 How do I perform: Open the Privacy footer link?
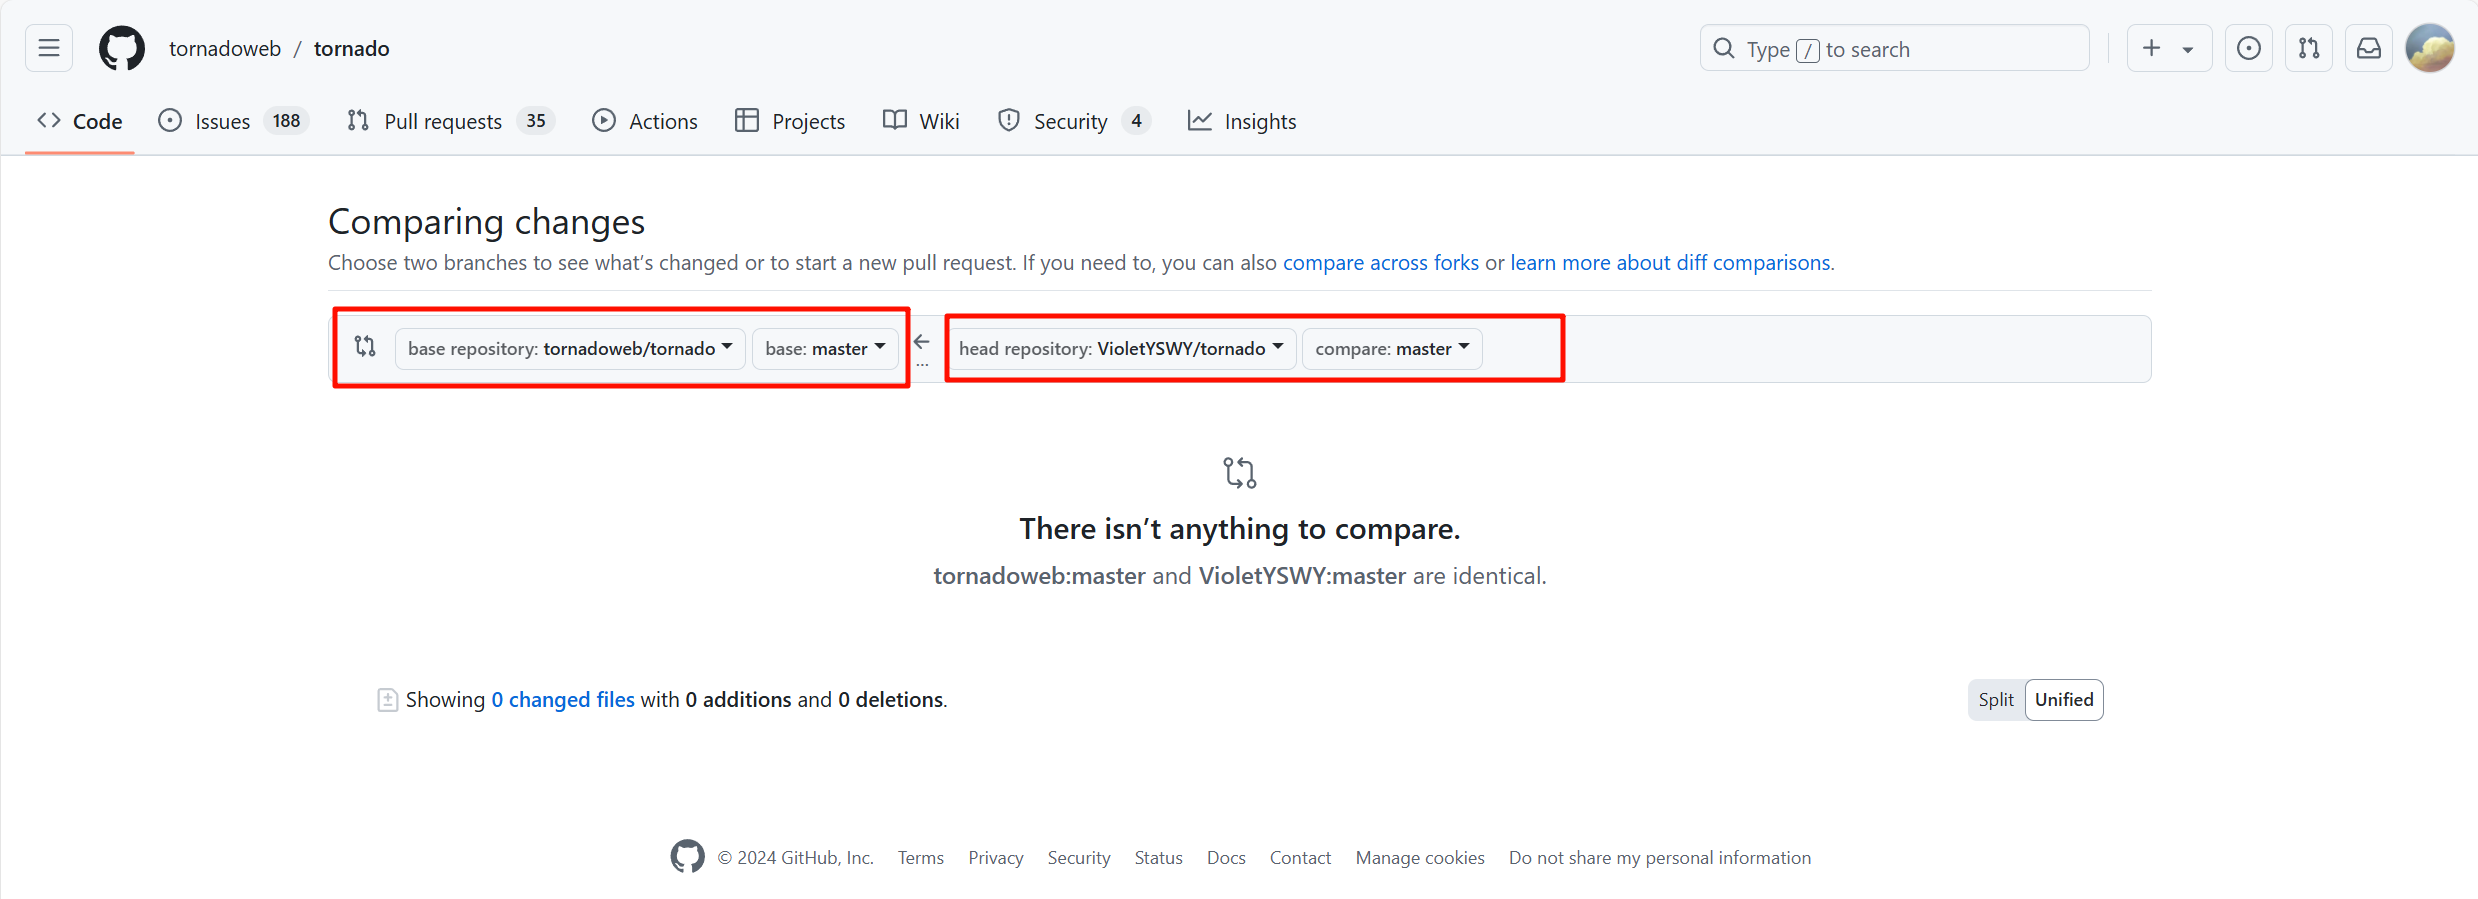tap(996, 858)
